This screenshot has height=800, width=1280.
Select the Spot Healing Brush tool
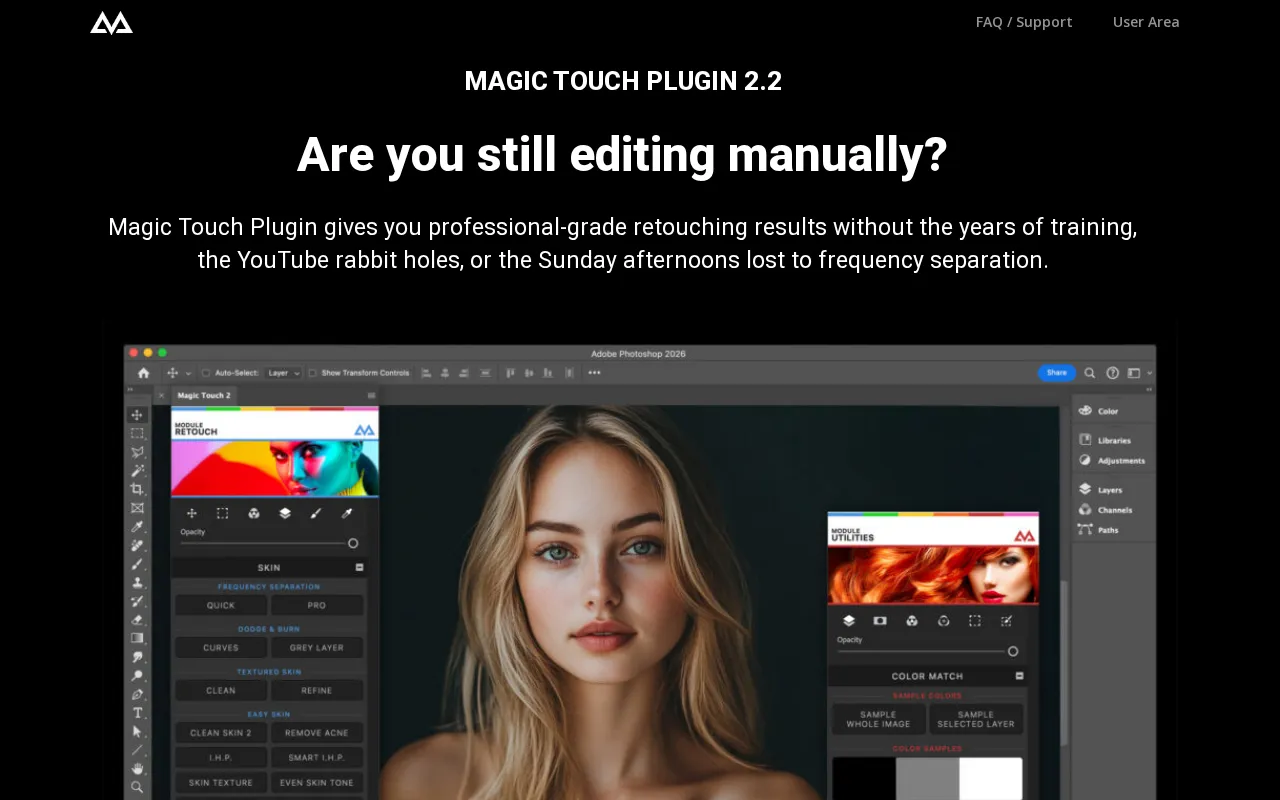(137, 545)
